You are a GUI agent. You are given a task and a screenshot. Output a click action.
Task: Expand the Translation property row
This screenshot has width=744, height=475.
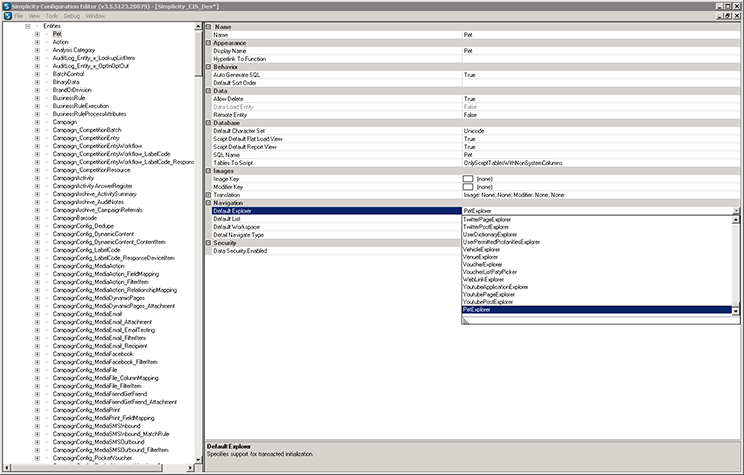208,195
